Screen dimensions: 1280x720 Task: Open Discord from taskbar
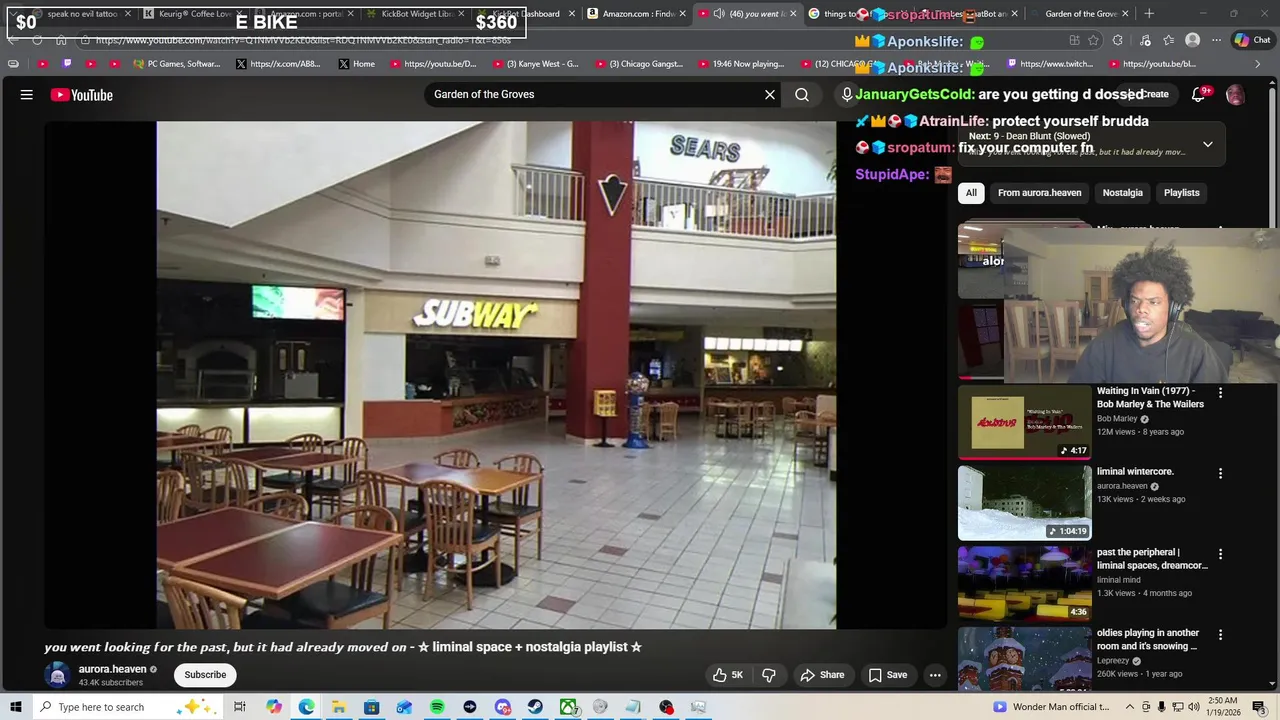502,707
